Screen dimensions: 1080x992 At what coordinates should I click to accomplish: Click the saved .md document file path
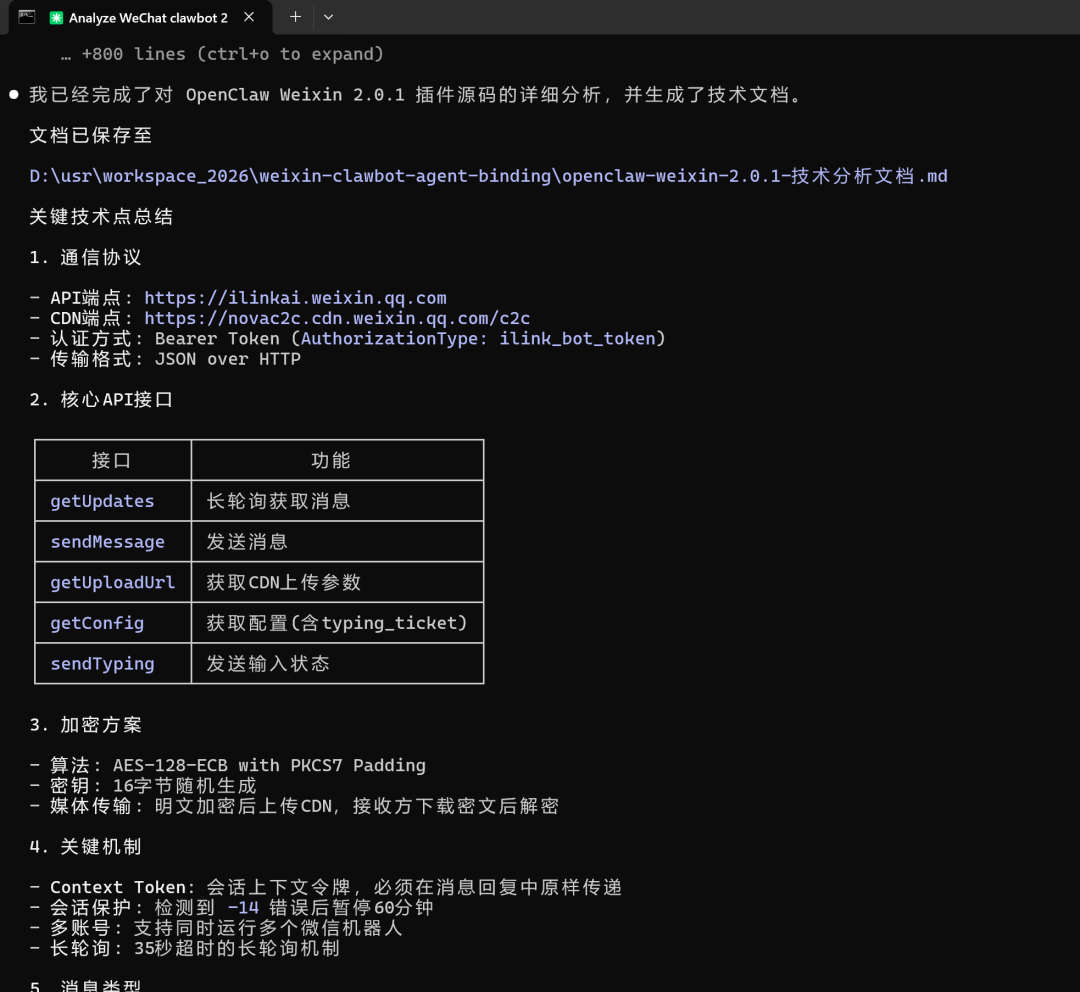(488, 176)
